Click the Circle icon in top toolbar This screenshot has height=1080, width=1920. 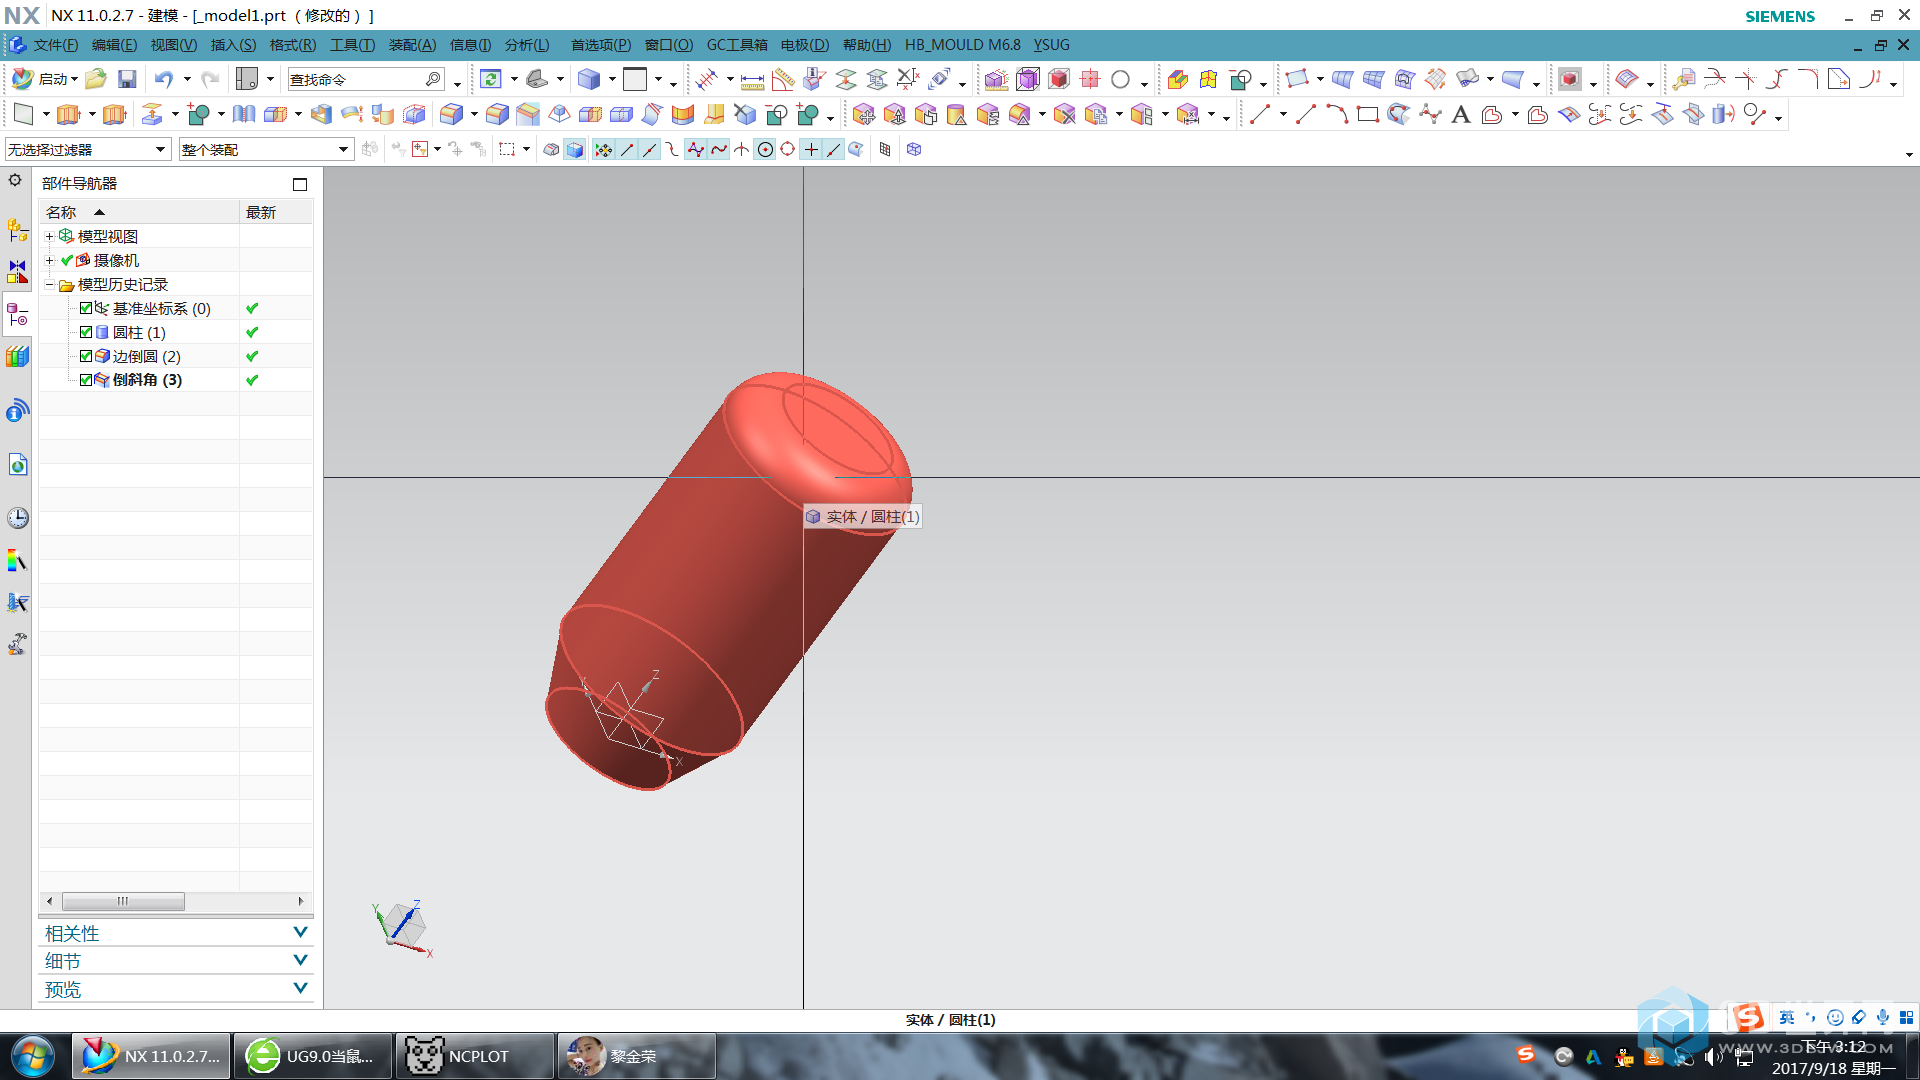(x=1121, y=80)
